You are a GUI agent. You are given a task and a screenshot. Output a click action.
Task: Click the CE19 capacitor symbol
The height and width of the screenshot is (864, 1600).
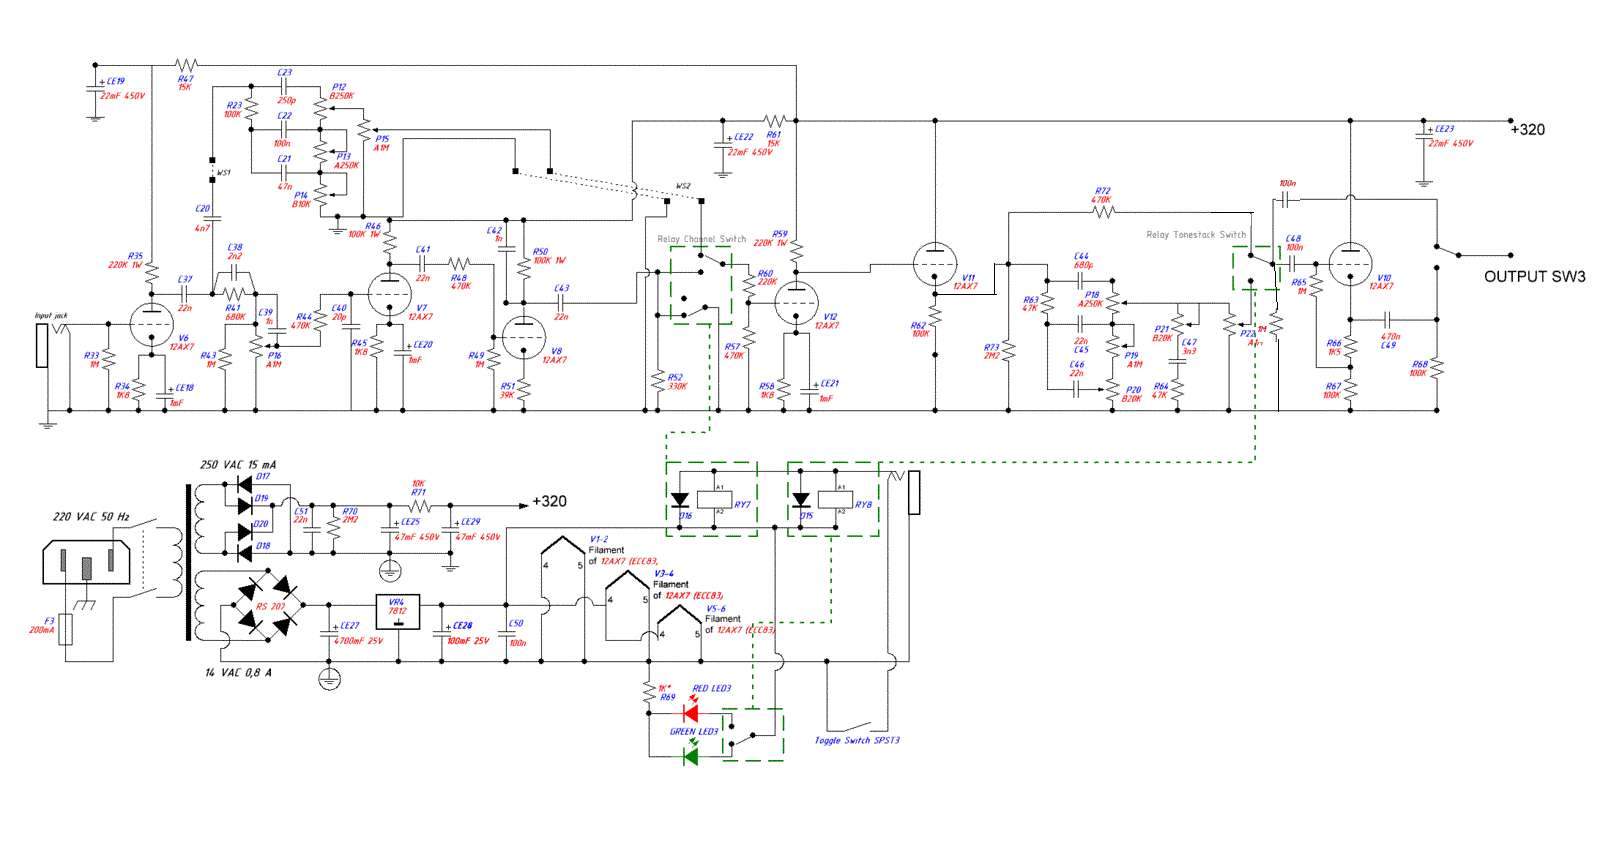click(x=95, y=88)
